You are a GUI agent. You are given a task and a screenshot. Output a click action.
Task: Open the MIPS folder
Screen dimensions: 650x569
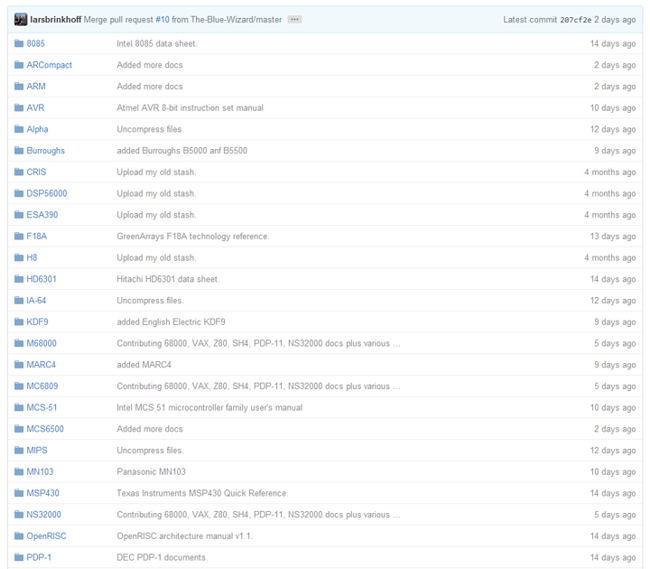[x=37, y=450]
